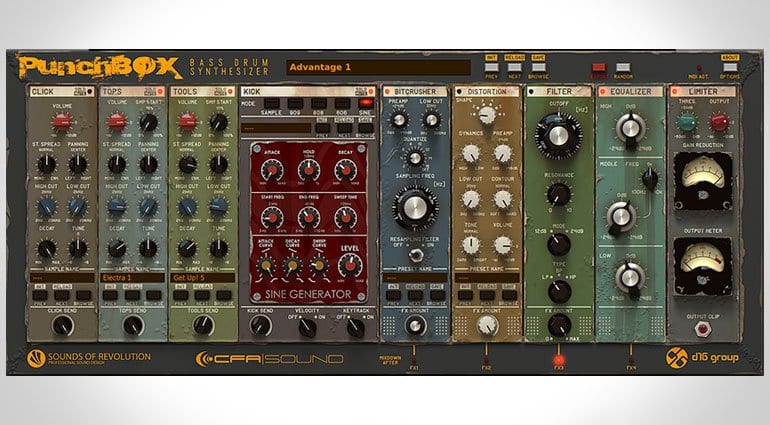Disable the Equalizer effect LED
Viewport: 770px width, 425px height.
pos(603,92)
